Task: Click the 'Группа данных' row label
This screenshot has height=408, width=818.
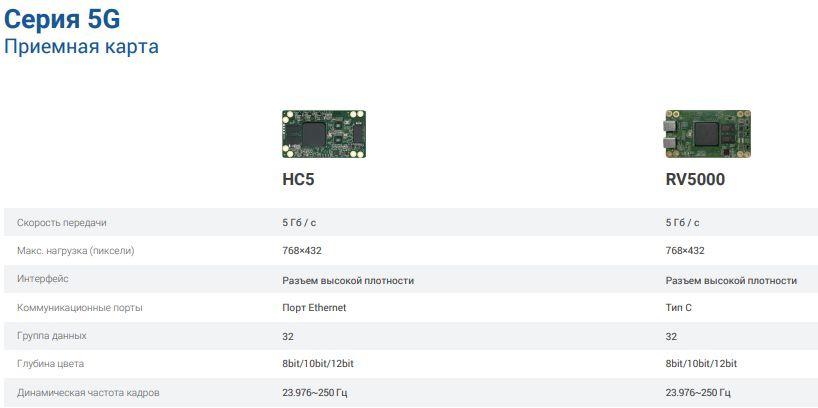Action: click(x=52, y=336)
